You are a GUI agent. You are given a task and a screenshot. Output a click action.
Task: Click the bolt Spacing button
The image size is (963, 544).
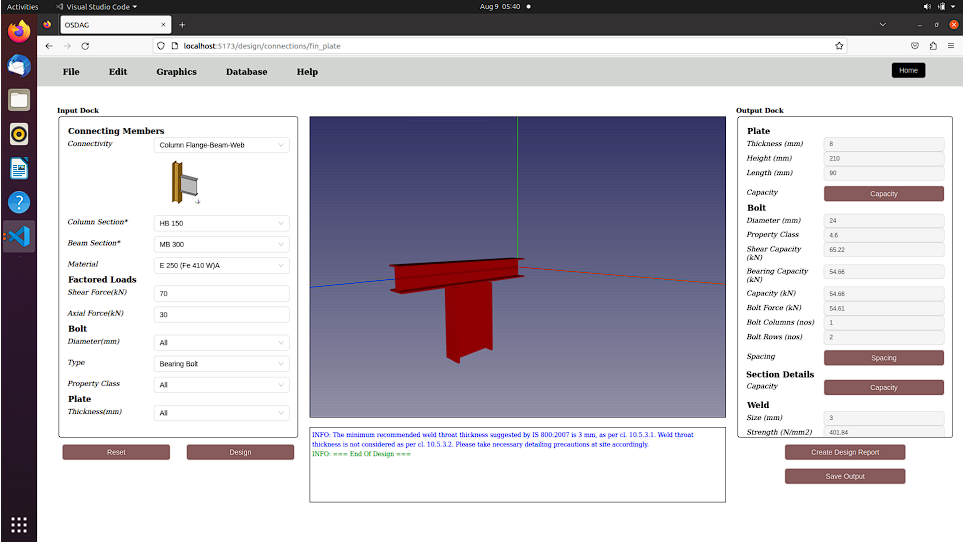pyautogui.click(x=884, y=358)
